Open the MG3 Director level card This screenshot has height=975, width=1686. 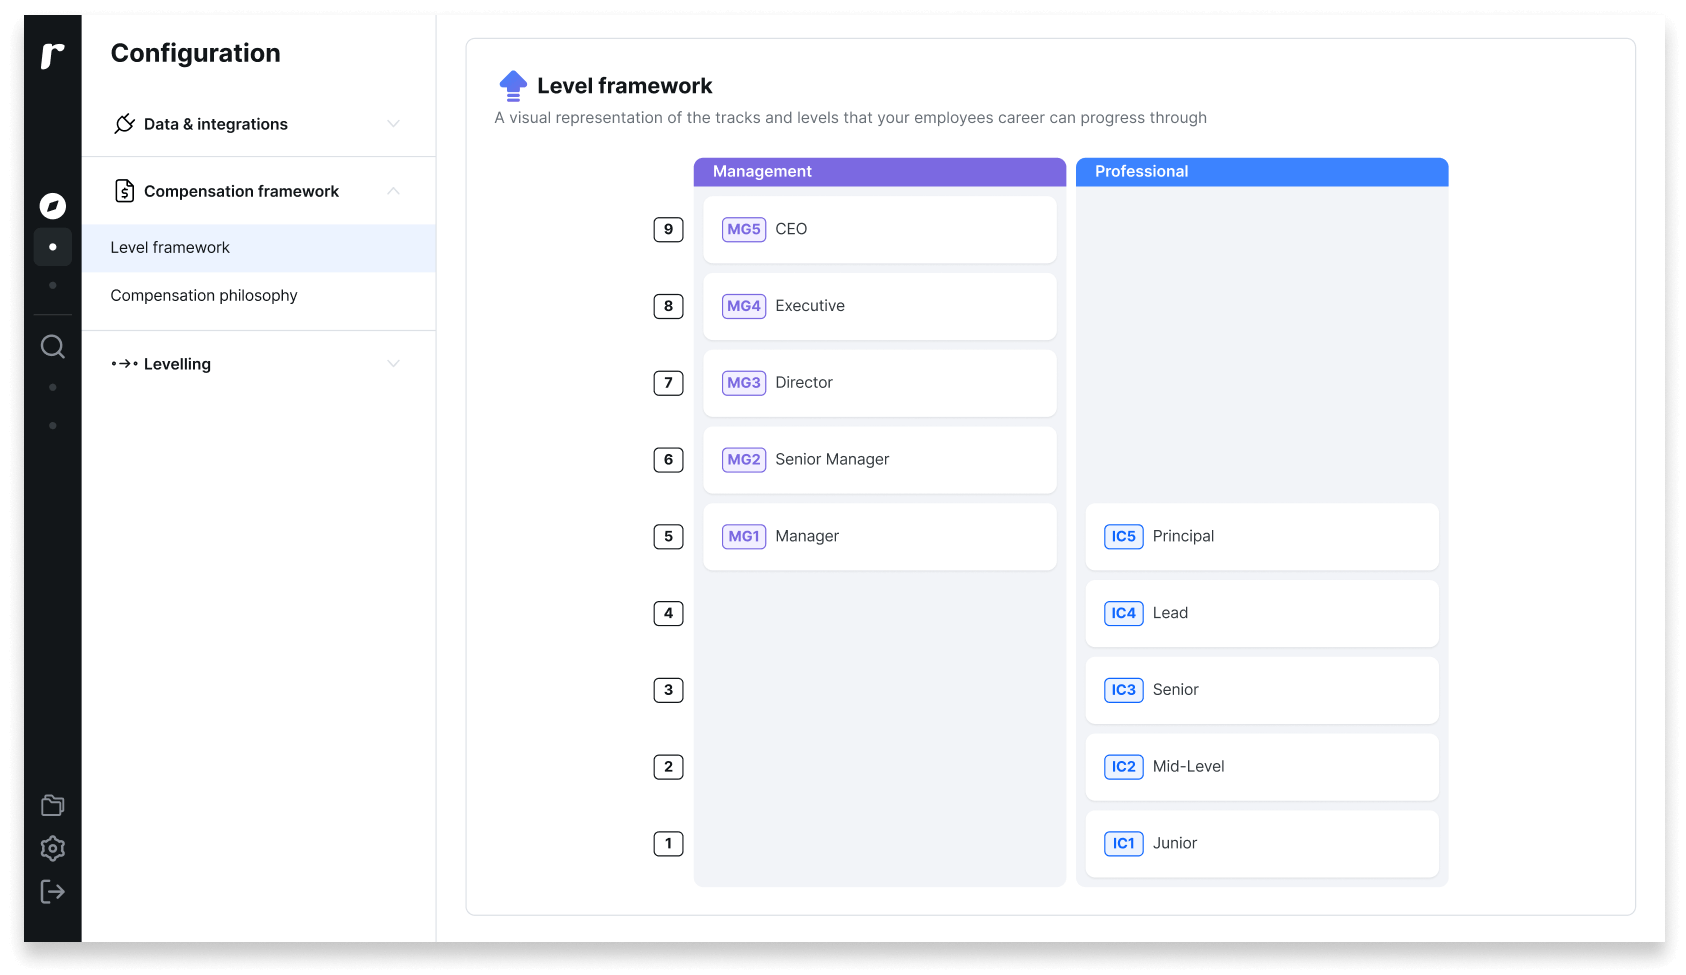click(880, 383)
